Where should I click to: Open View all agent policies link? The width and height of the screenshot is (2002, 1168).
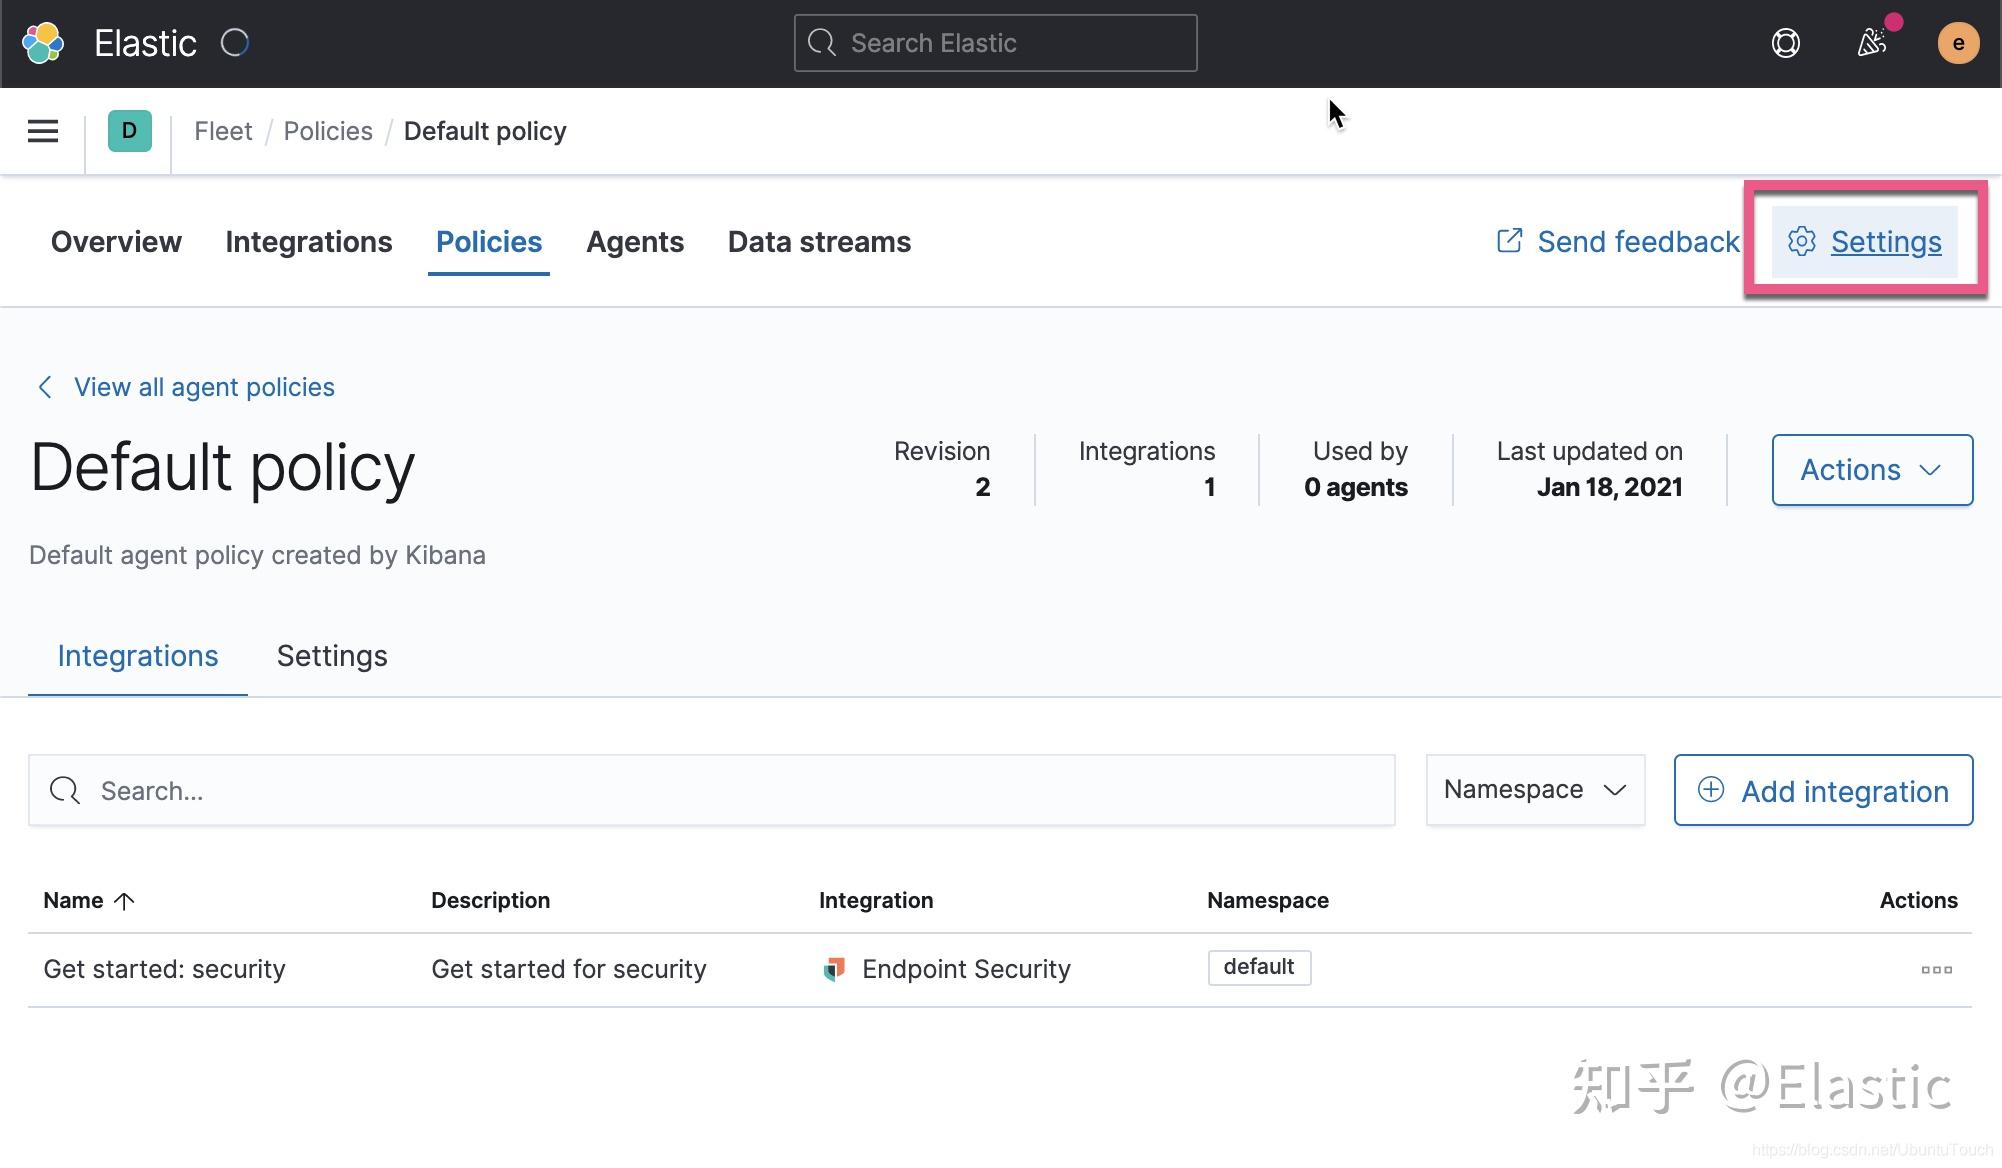pos(204,387)
